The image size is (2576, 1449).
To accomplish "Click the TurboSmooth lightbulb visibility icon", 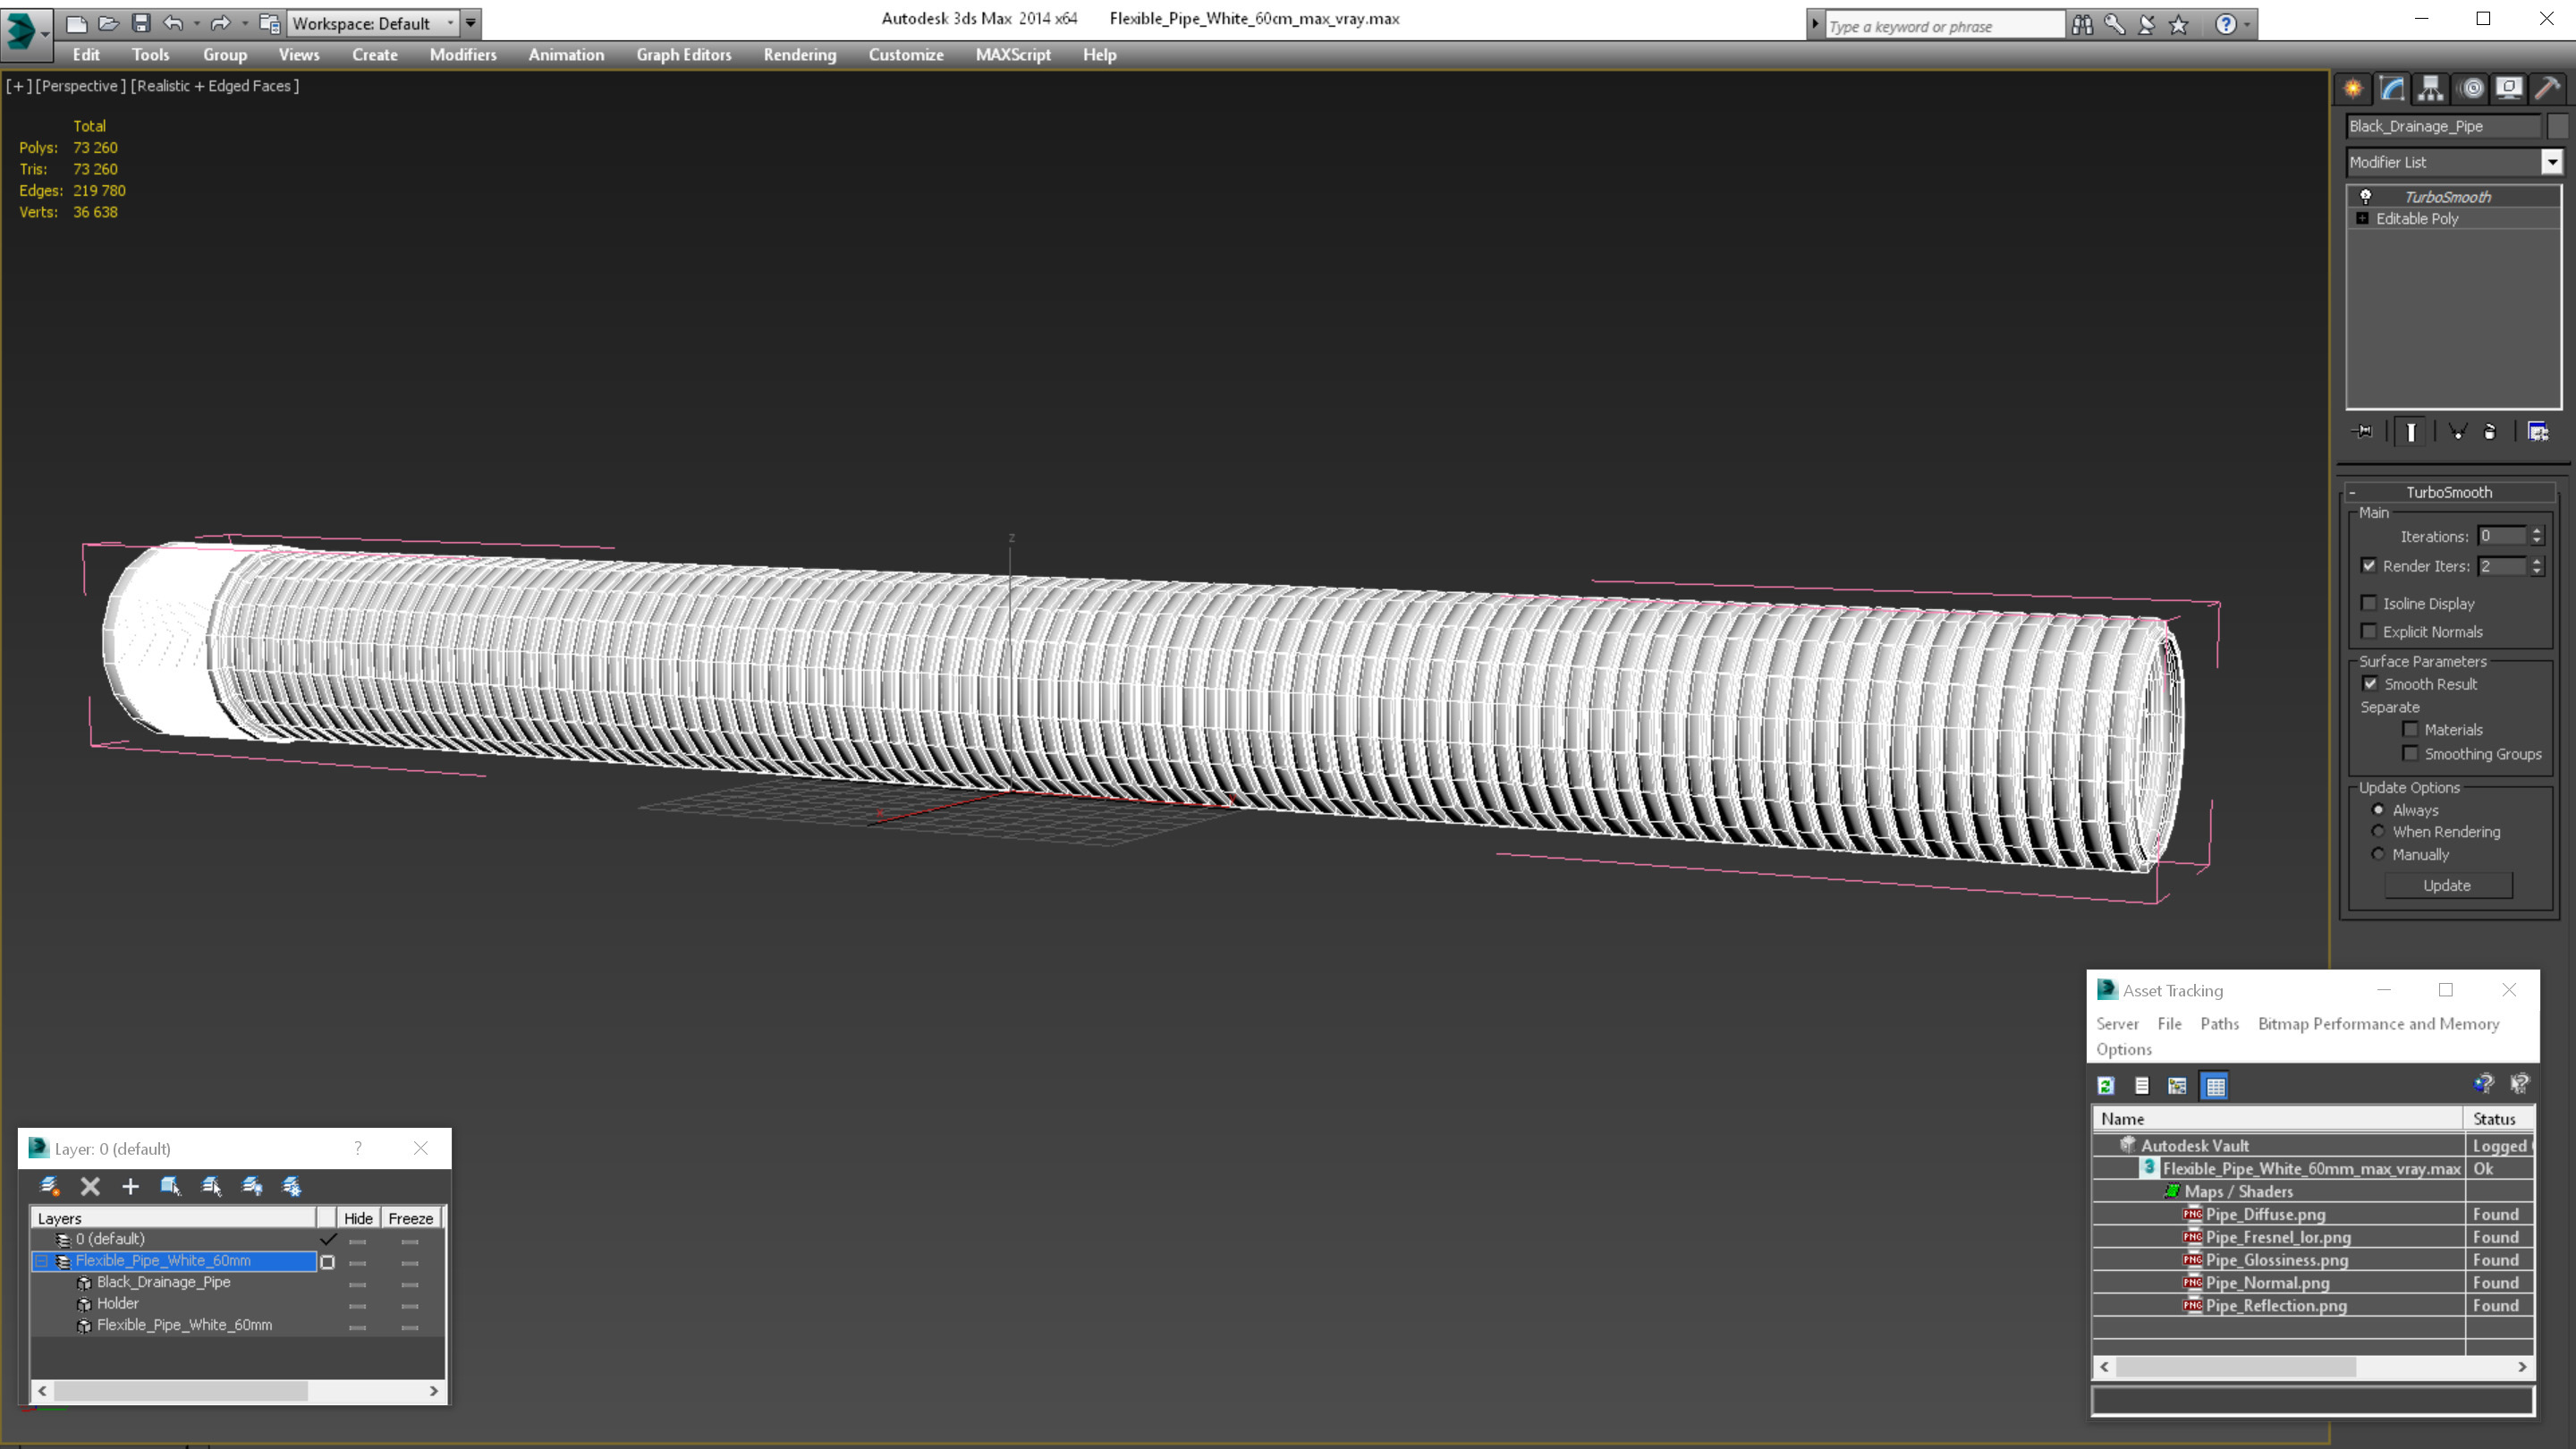I will [2365, 197].
